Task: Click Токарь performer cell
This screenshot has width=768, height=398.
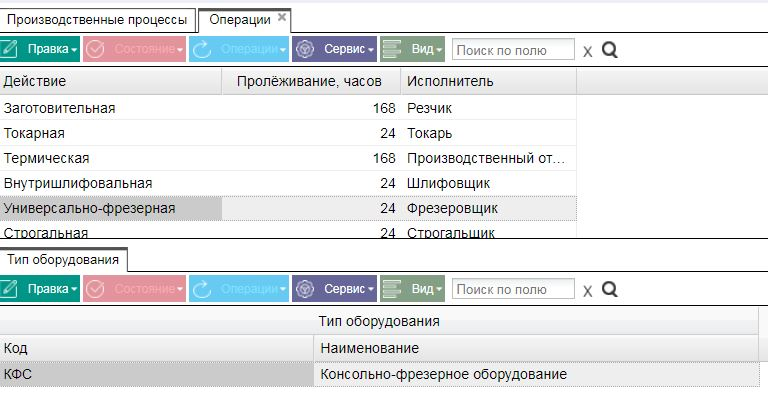Action: [488, 133]
